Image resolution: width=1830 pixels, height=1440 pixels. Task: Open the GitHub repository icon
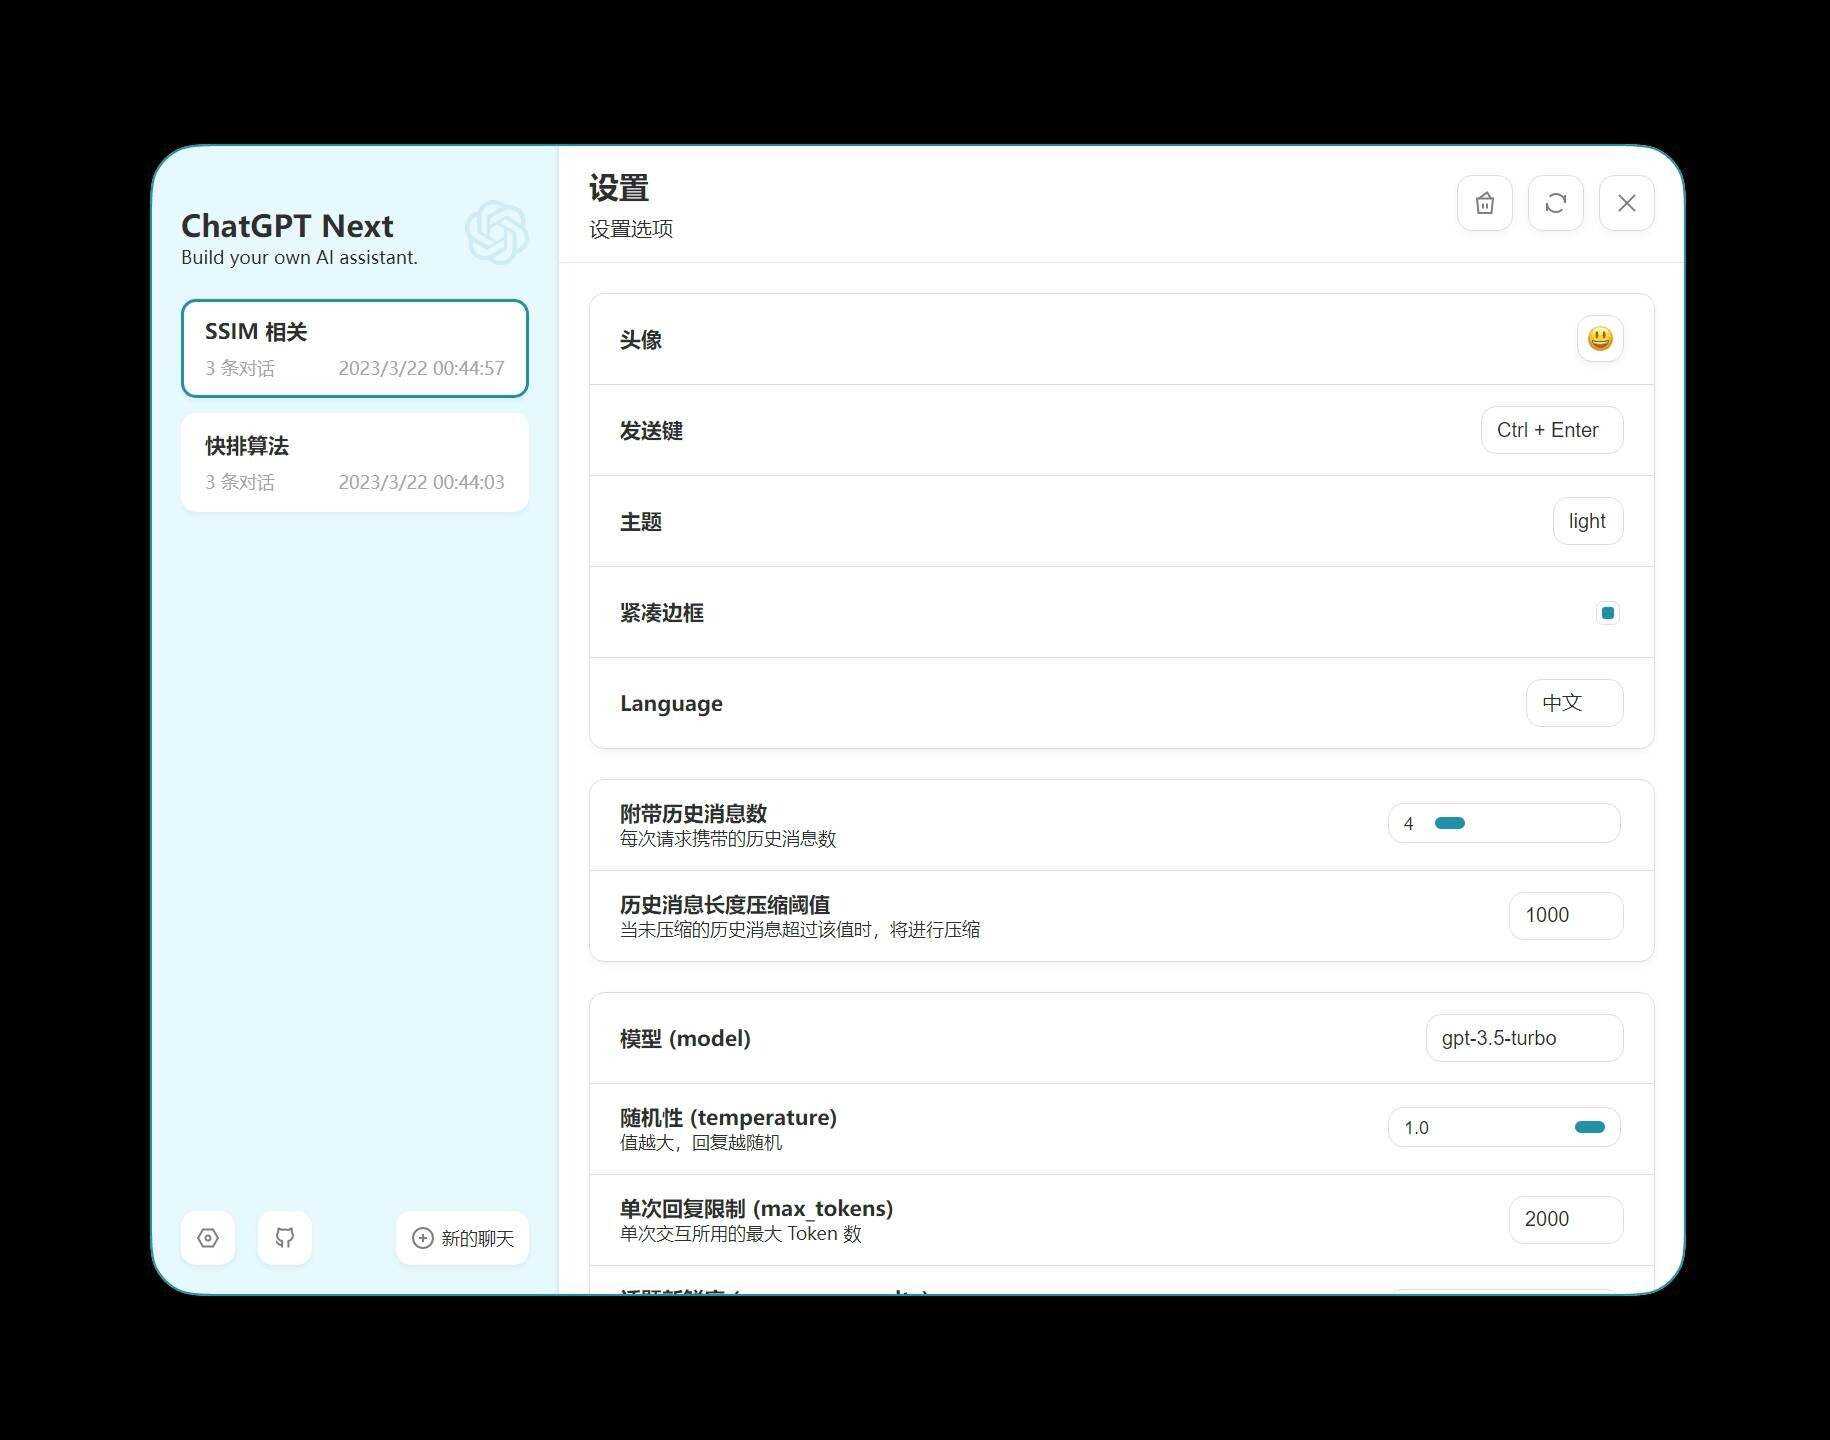coord(284,1237)
